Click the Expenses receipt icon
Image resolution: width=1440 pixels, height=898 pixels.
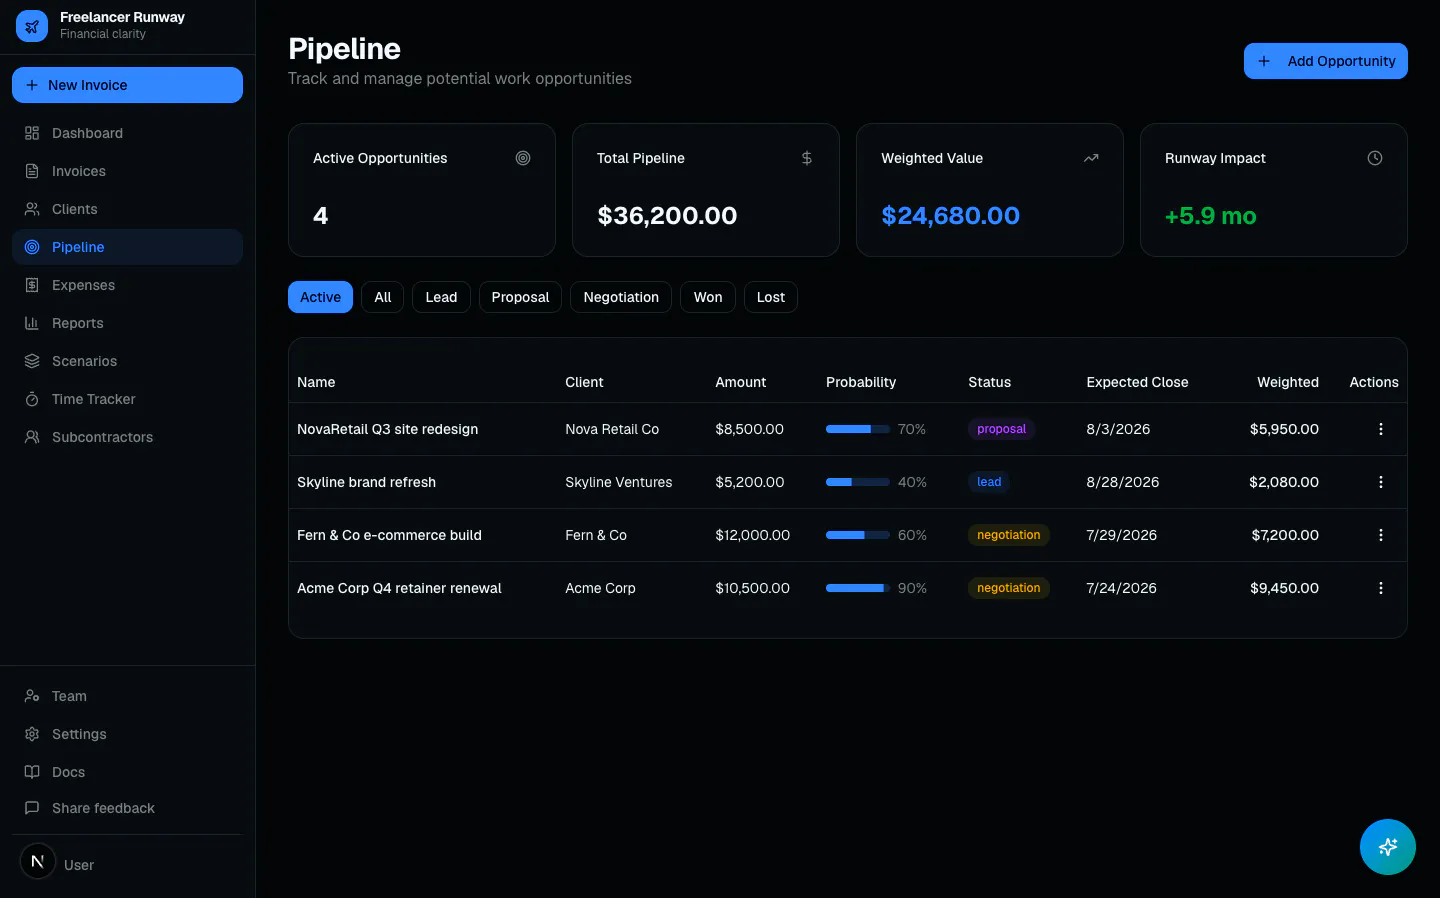[32, 285]
